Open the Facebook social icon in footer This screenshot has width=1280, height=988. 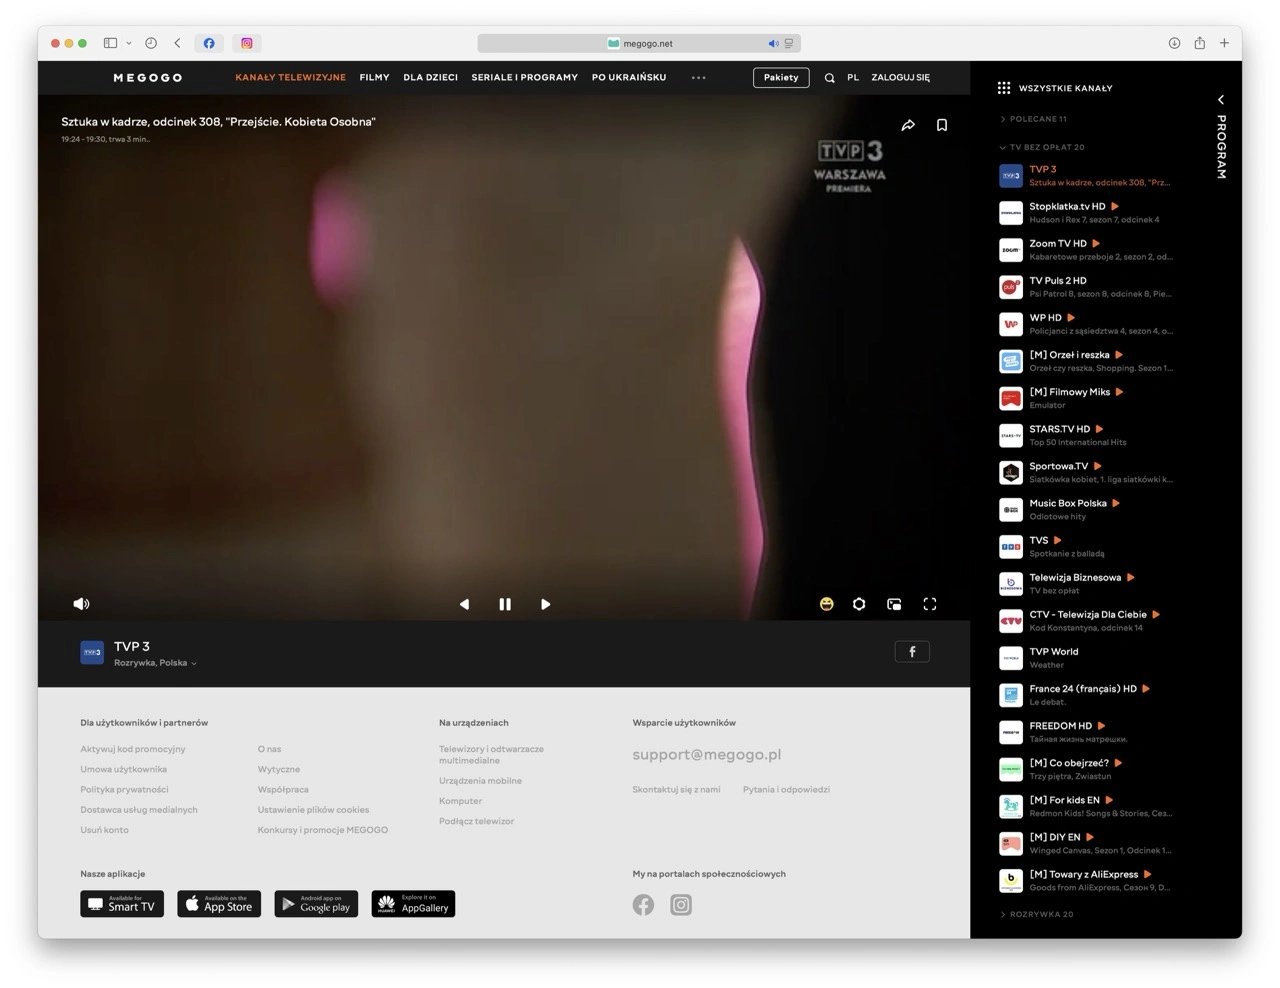(x=643, y=905)
